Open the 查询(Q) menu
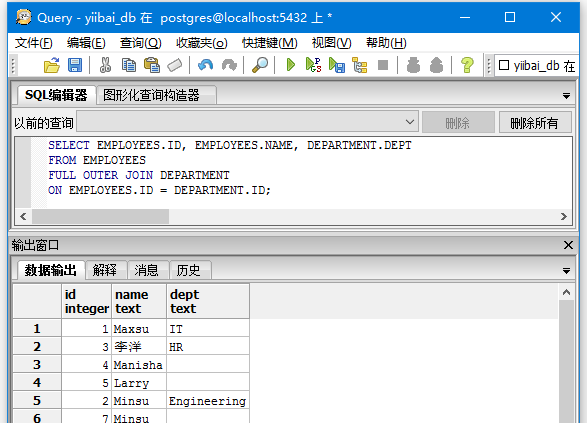This screenshot has height=423, width=587. pyautogui.click(x=140, y=43)
